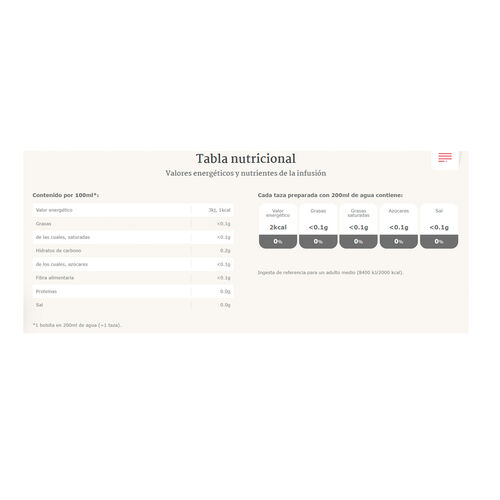500x500 pixels.
Task: Click the Valor energético 2kcal card
Action: pyautogui.click(x=278, y=226)
